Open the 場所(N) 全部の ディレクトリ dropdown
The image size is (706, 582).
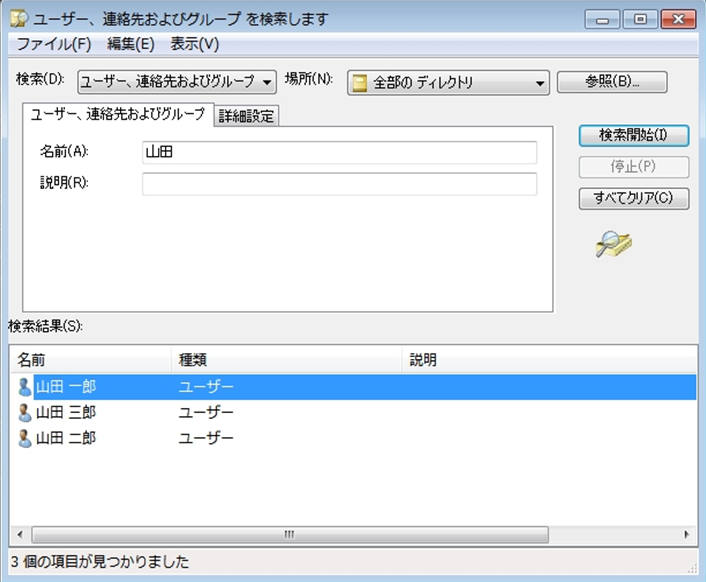(448, 83)
